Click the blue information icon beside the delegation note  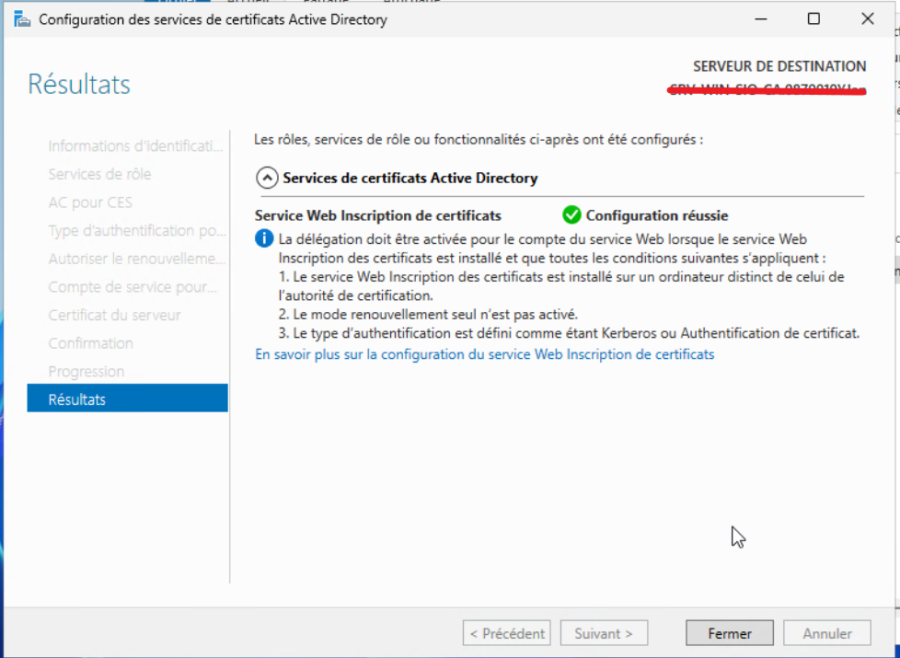coord(264,239)
